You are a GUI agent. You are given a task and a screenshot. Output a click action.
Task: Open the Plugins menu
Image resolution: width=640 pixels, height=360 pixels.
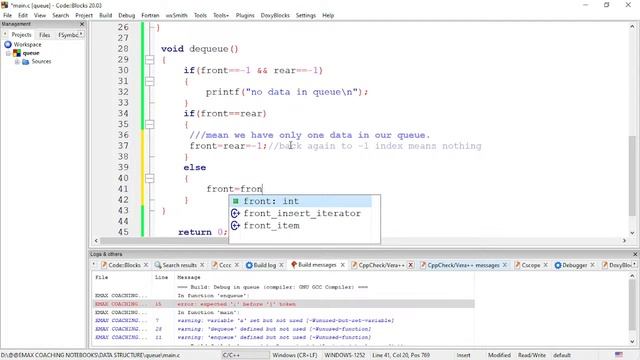(245, 15)
